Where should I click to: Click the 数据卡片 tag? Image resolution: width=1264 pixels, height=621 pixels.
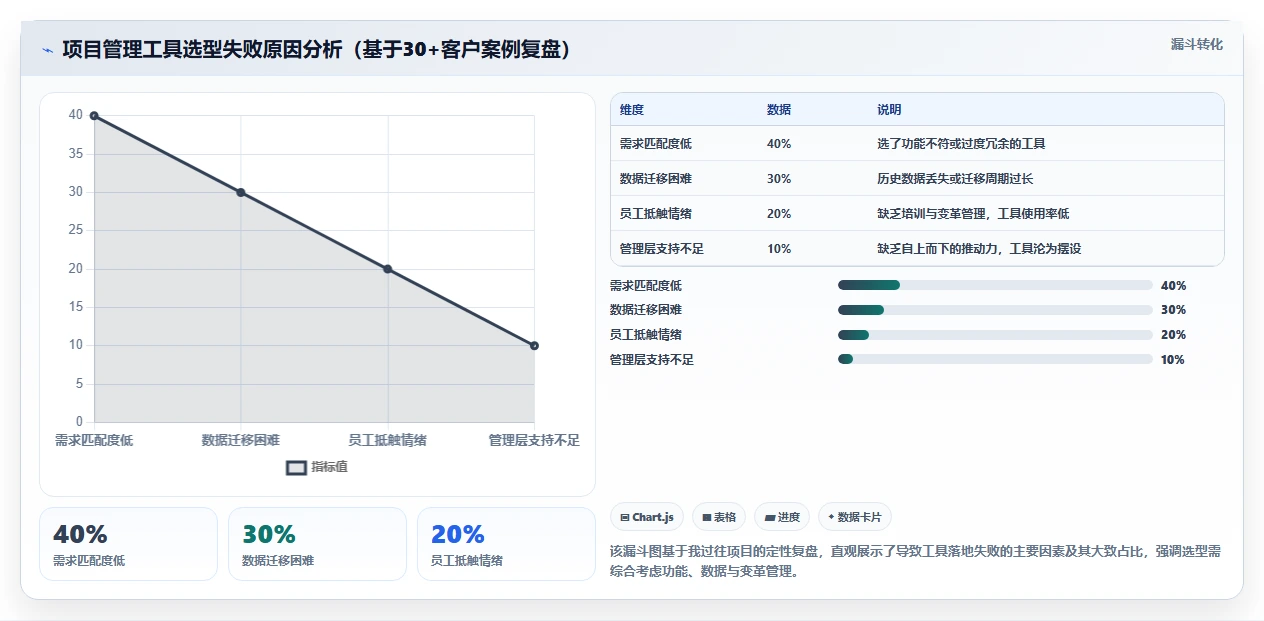pos(855,517)
